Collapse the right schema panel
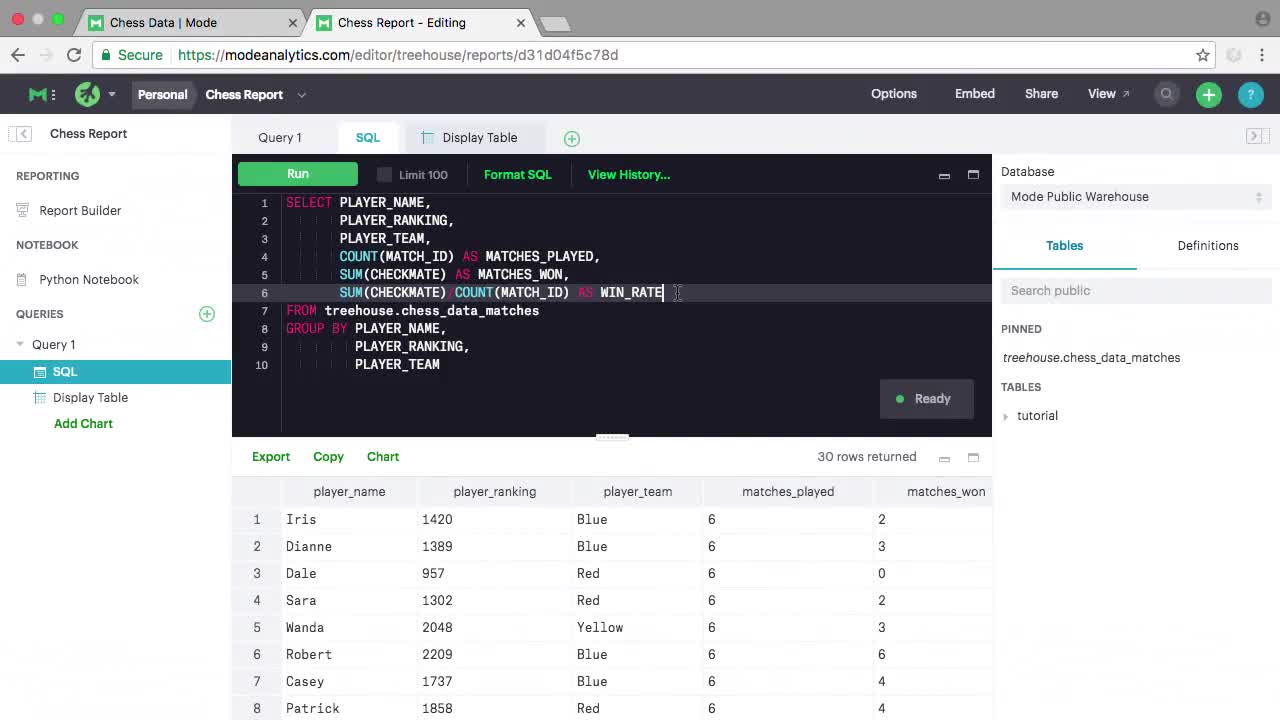The width and height of the screenshot is (1280, 720). (x=1256, y=135)
